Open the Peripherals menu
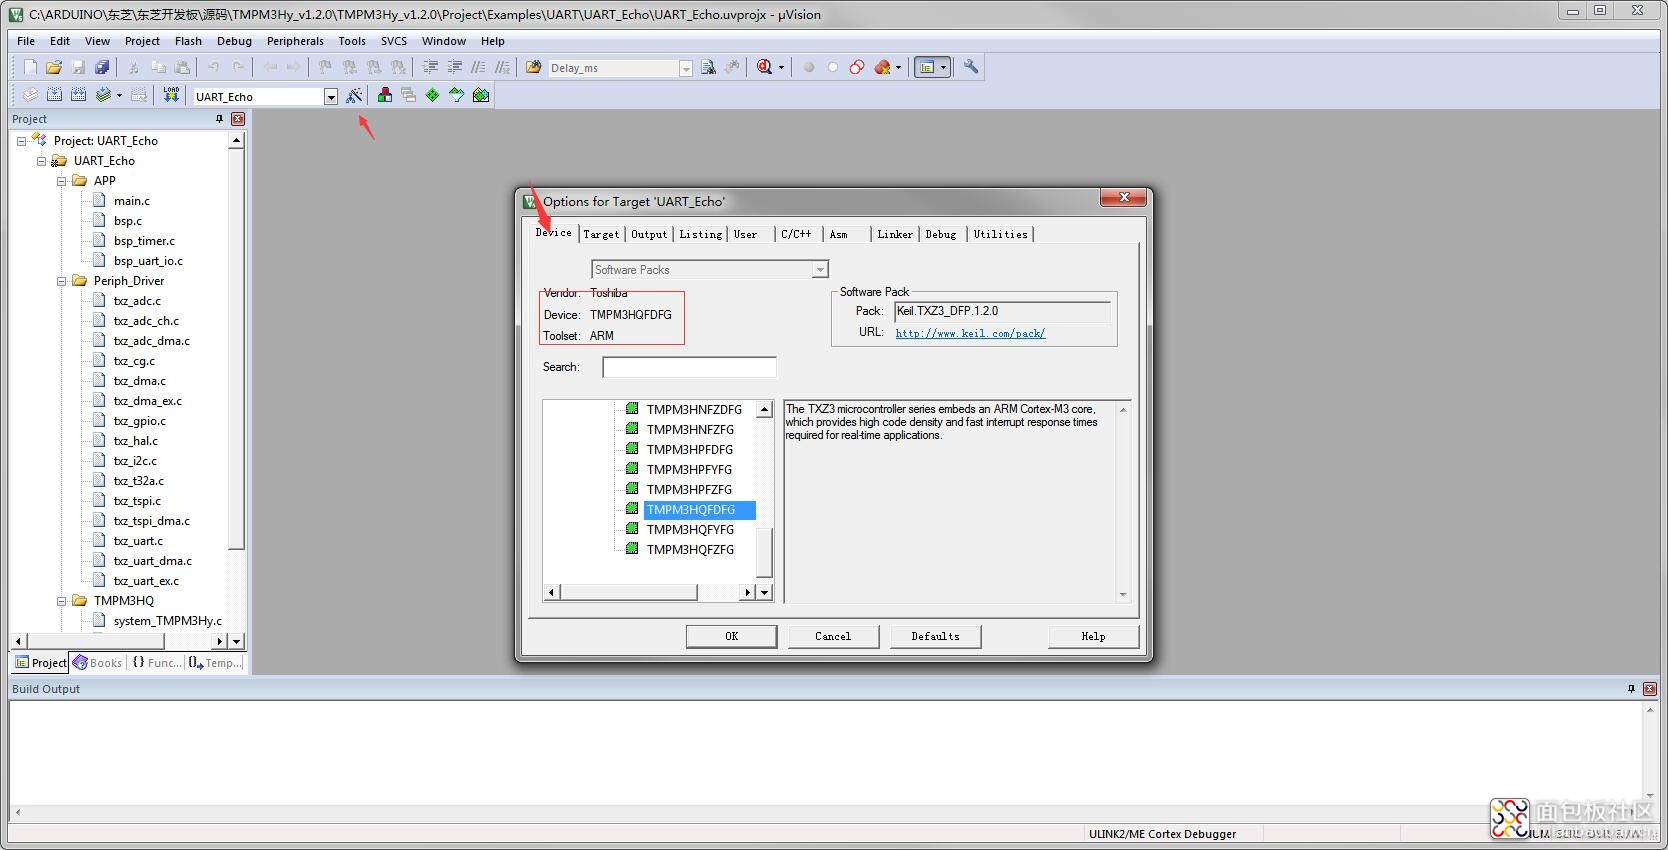 tap(295, 41)
